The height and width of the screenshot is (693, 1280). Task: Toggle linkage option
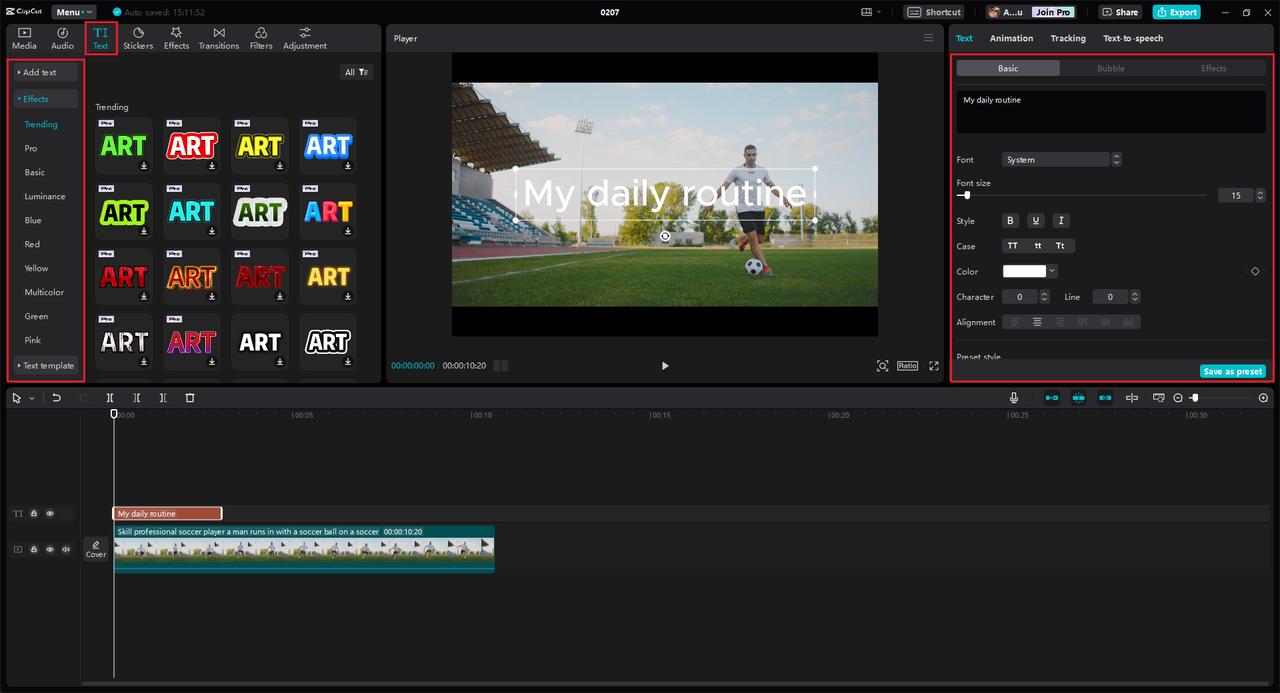coord(1105,398)
